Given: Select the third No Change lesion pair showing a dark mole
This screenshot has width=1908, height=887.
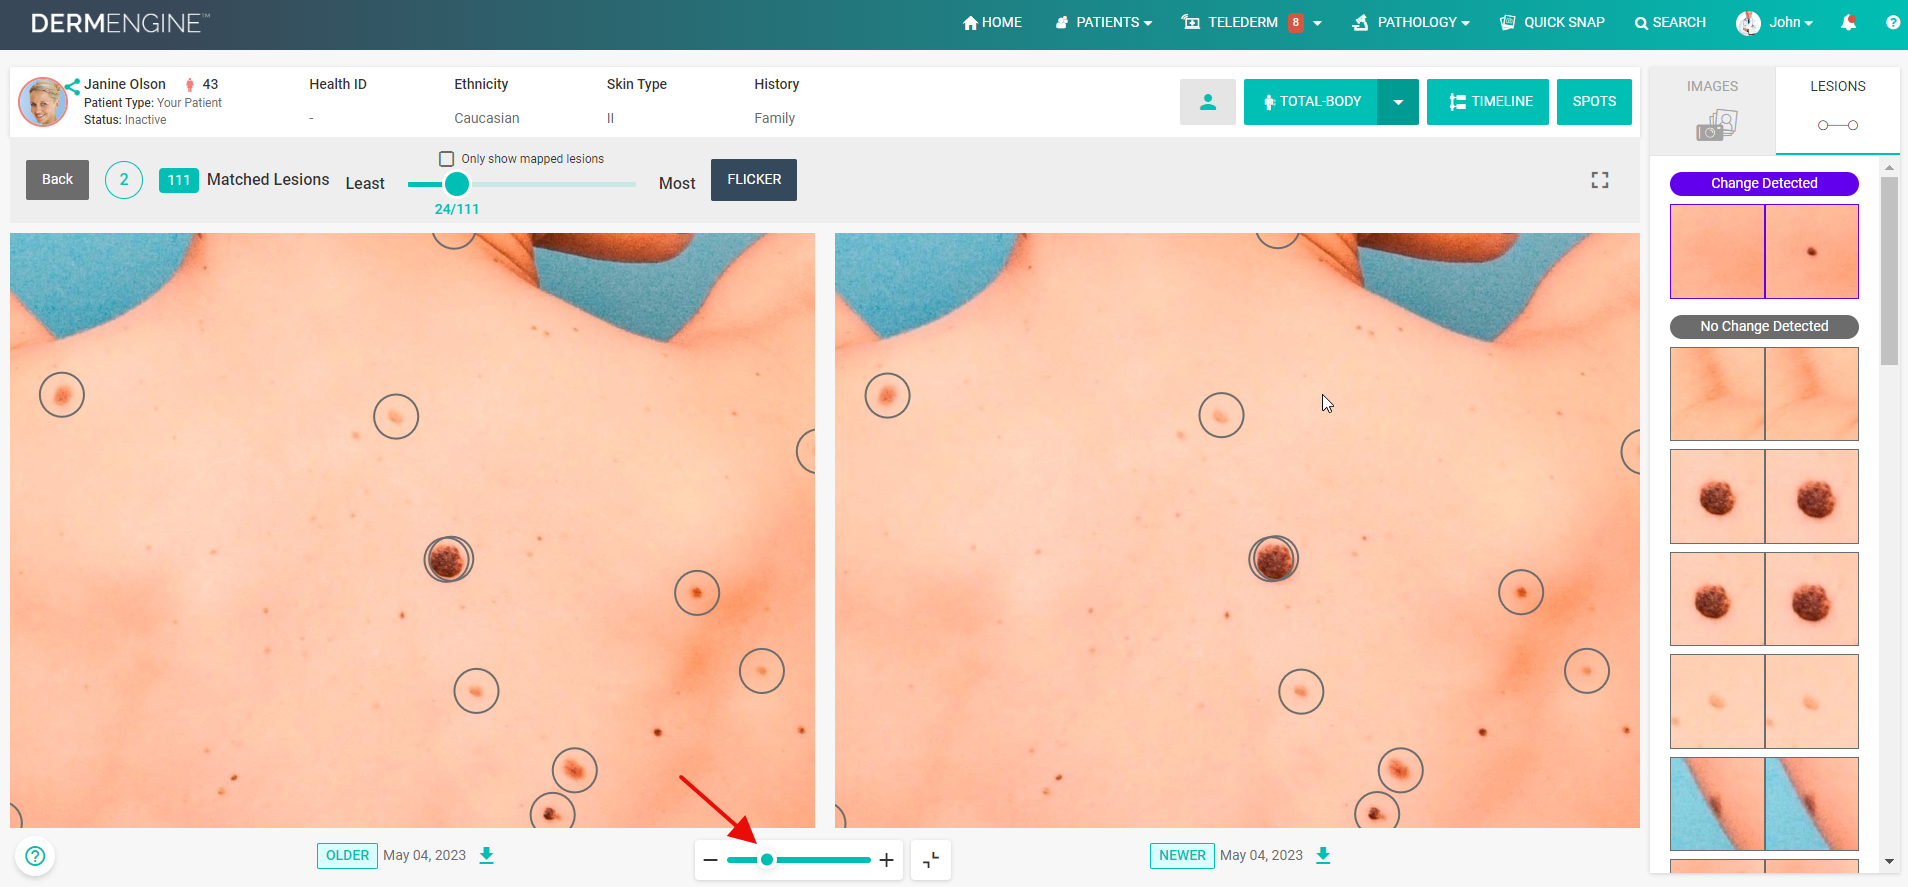Looking at the screenshot, I should pyautogui.click(x=1764, y=599).
